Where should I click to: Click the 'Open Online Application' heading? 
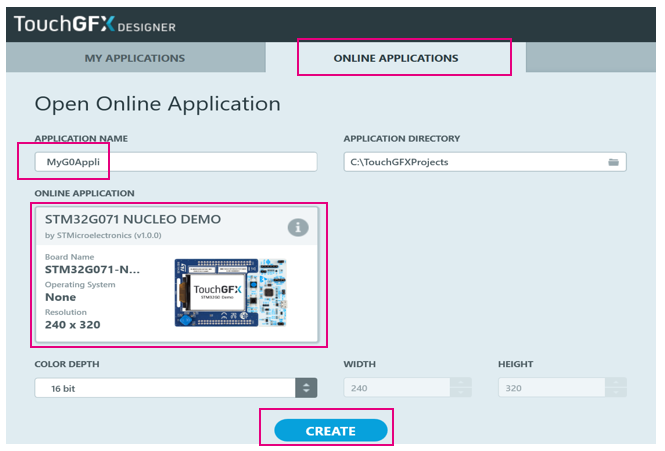(x=157, y=104)
